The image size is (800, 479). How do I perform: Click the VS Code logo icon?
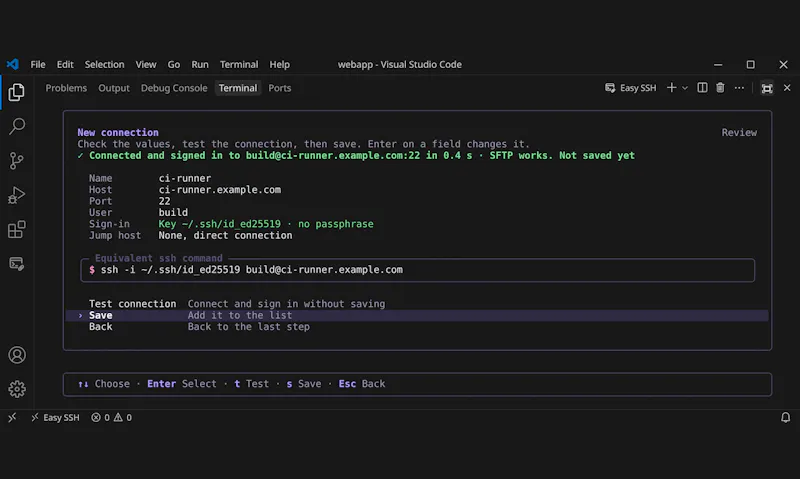tap(13, 64)
